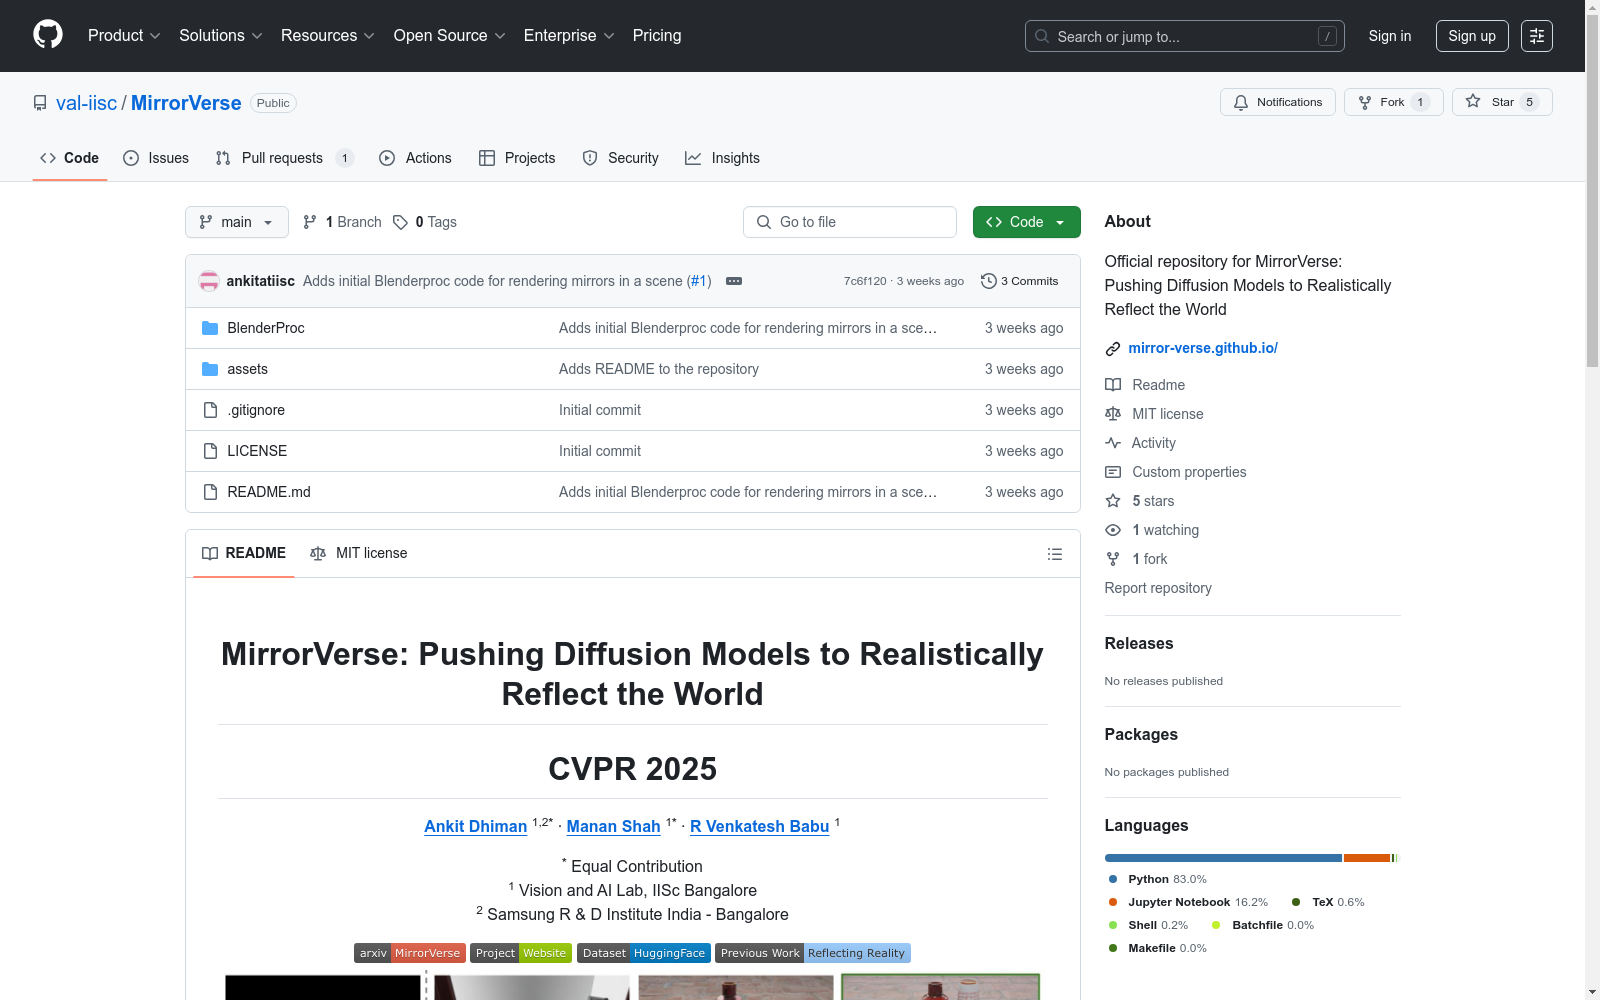
Task: Click the link chain icon near mirror-verse.github.io
Action: pyautogui.click(x=1113, y=348)
